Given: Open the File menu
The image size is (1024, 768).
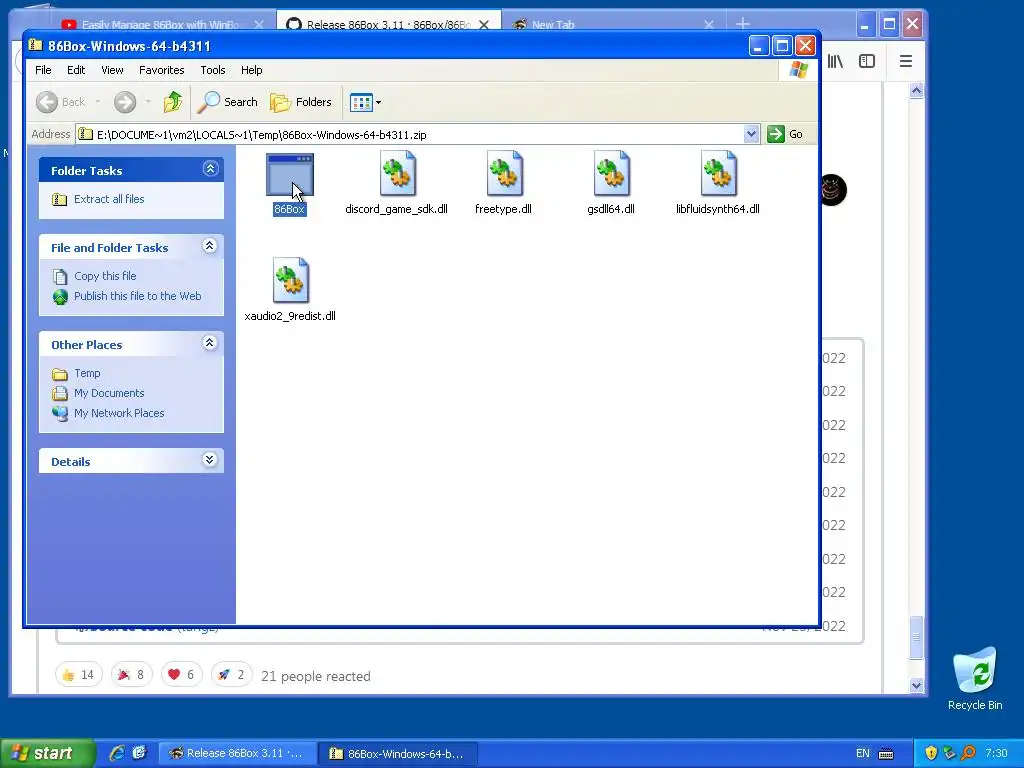Looking at the screenshot, I should coord(43,70).
